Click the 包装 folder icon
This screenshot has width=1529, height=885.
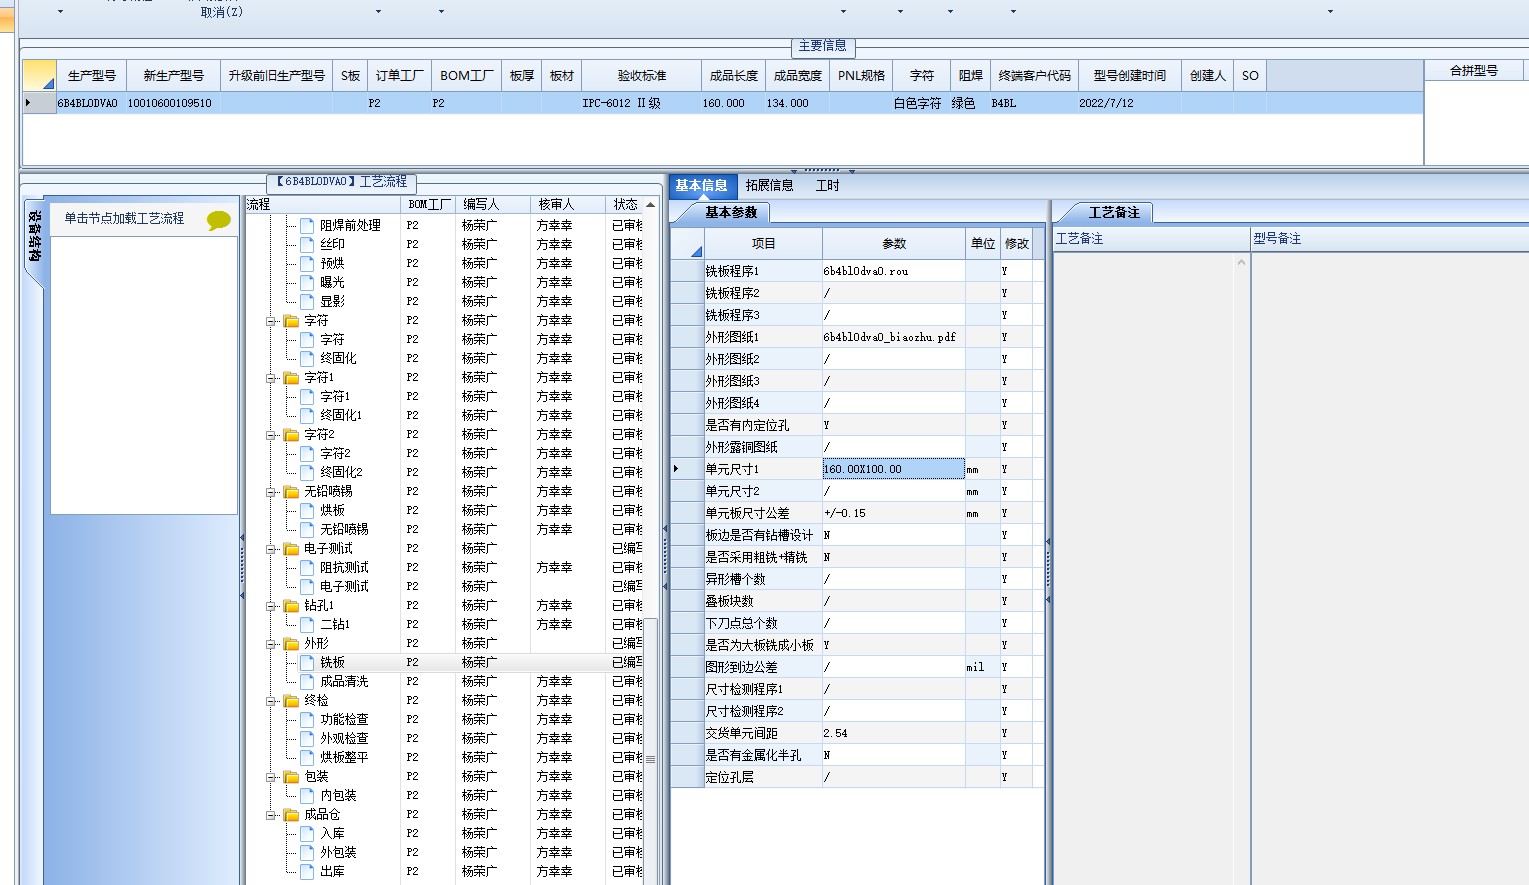292,777
